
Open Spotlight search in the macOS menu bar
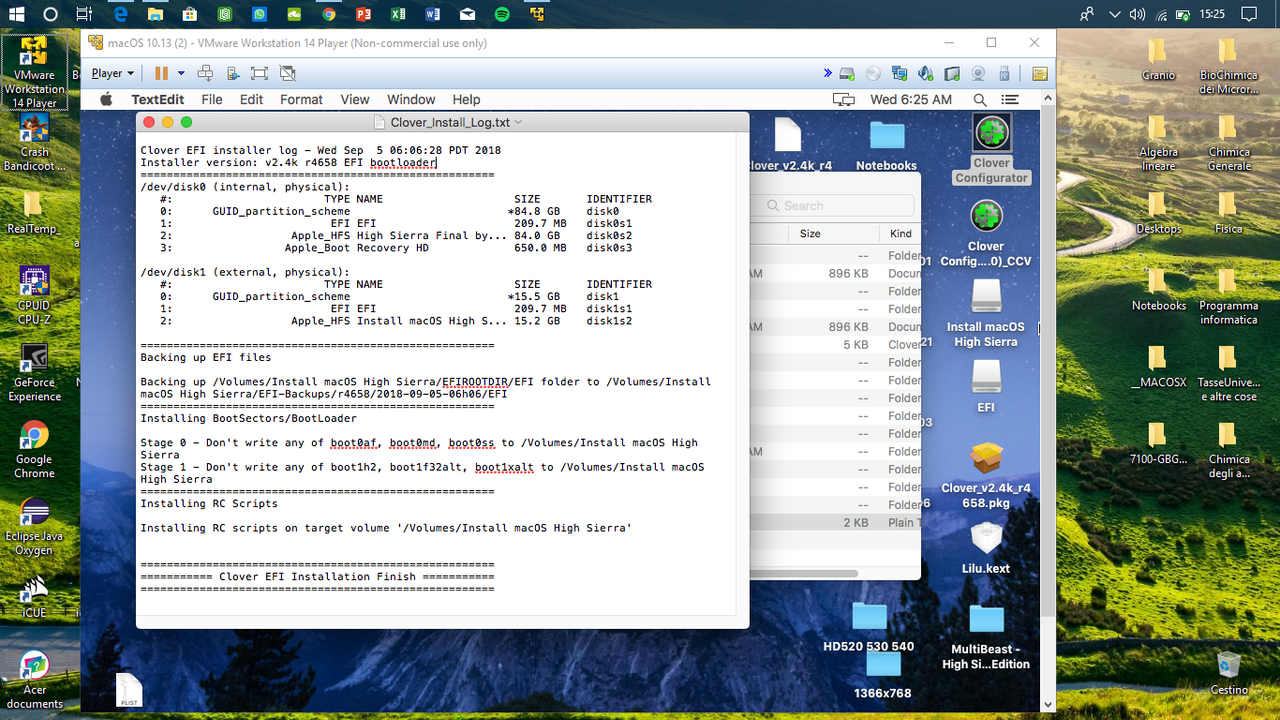[980, 99]
